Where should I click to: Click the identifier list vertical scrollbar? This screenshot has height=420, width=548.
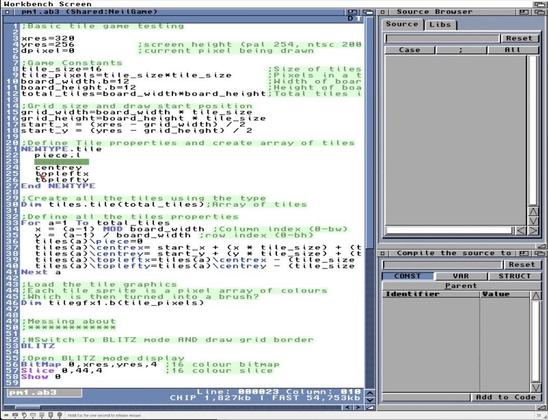click(x=536, y=341)
